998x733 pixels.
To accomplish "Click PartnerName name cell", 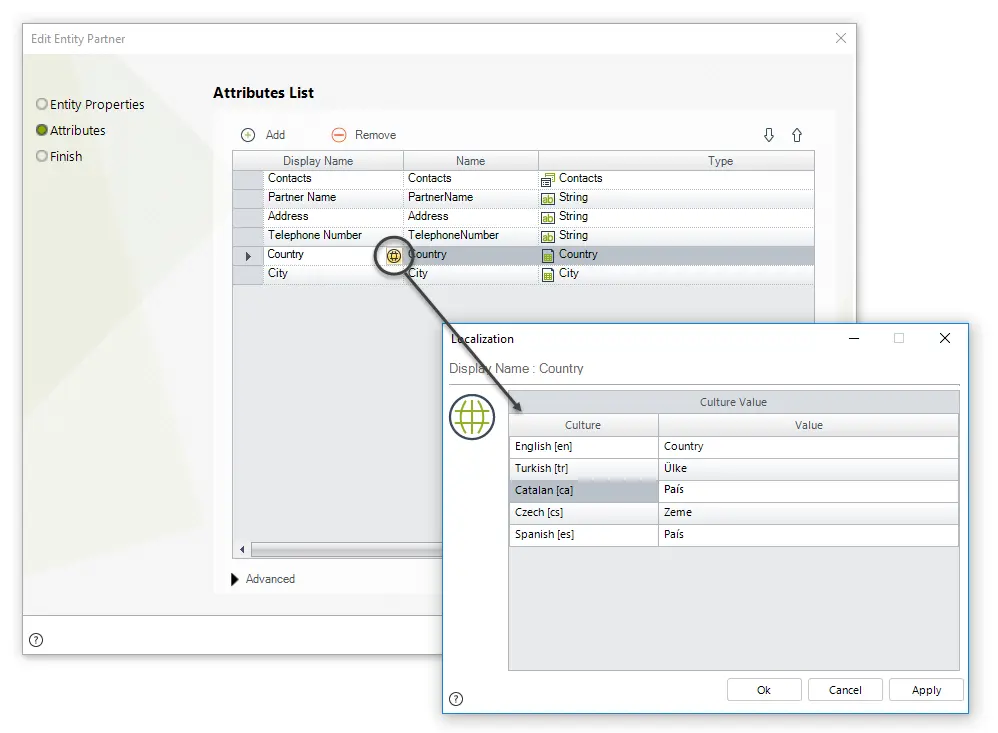I will coord(470,198).
